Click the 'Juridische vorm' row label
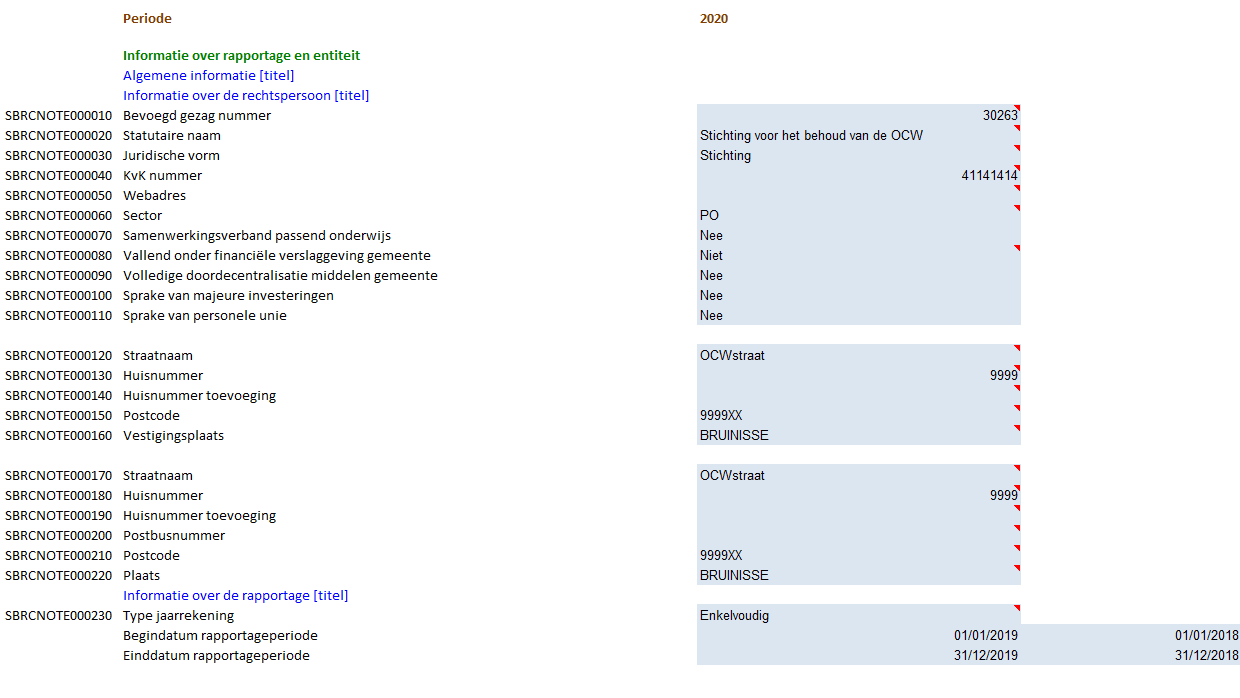The width and height of the screenshot is (1240, 698). (x=171, y=156)
